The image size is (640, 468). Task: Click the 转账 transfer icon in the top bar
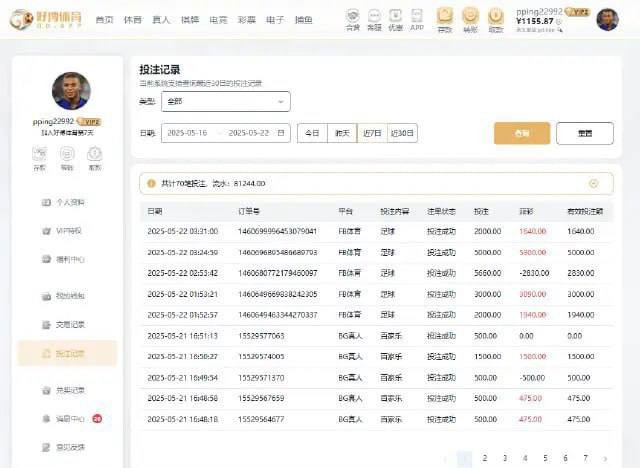pyautogui.click(x=471, y=18)
